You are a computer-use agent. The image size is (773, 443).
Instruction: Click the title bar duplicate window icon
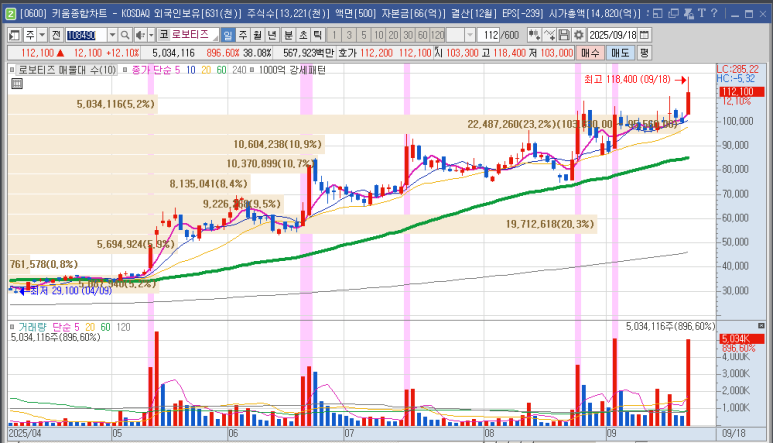click(x=673, y=13)
